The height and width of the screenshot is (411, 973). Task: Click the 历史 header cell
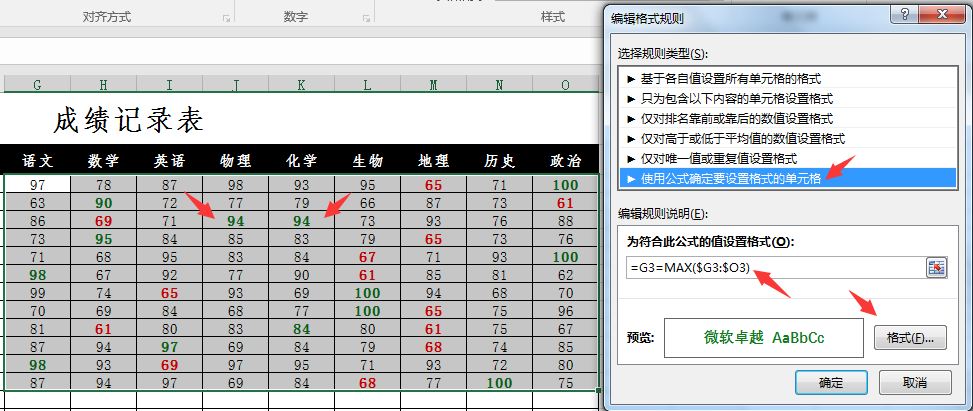point(500,161)
